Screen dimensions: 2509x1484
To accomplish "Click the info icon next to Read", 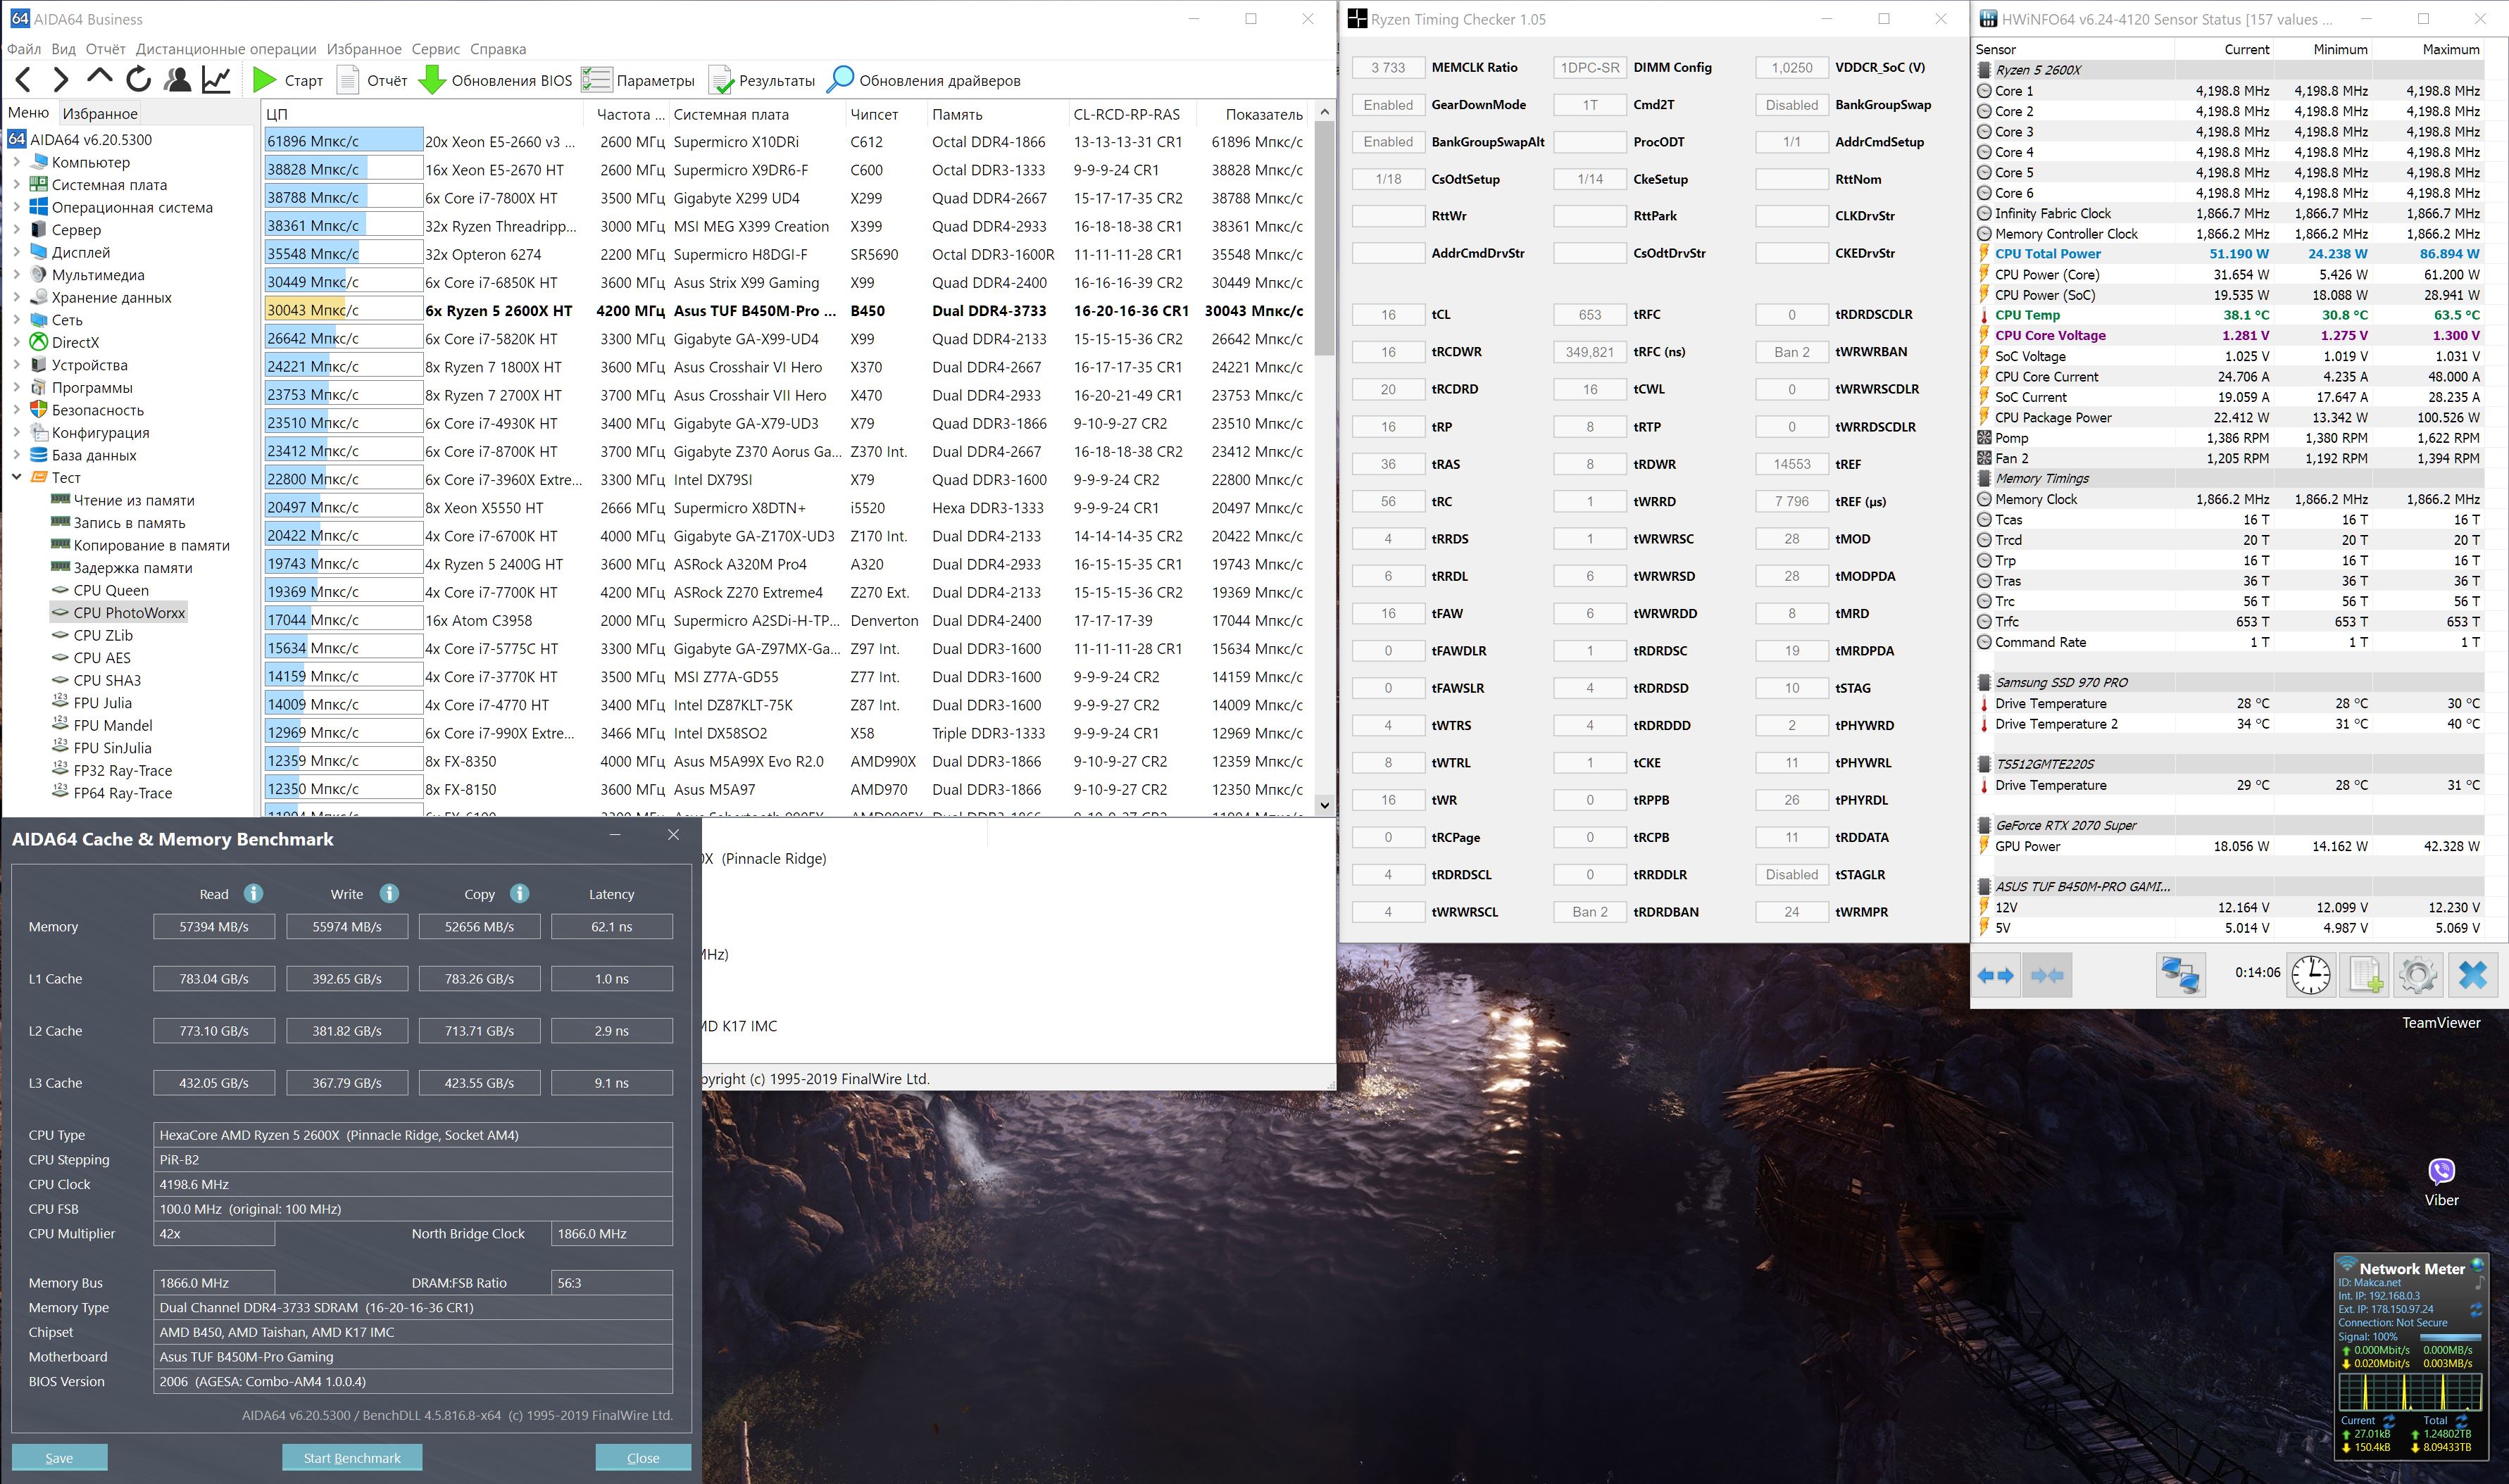I will 254,893.
